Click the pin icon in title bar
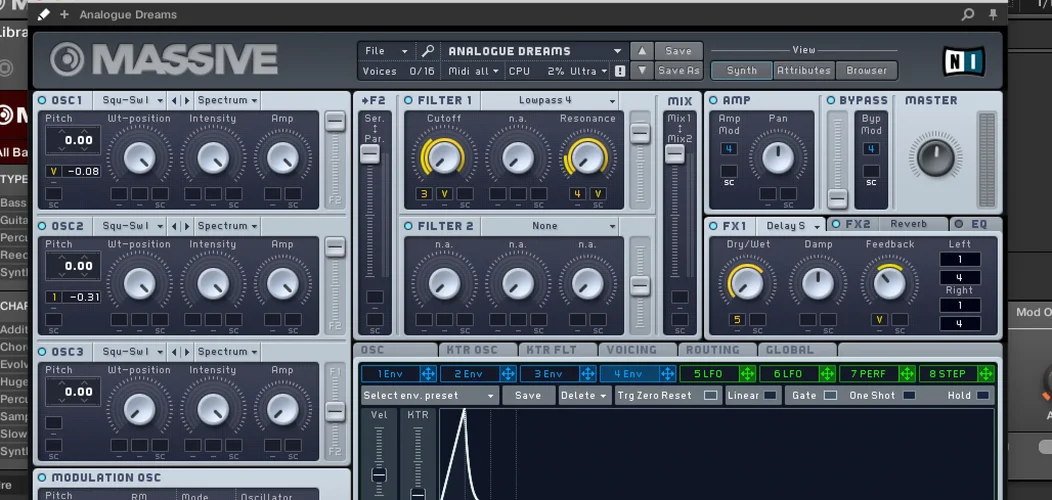Viewport: 1052px width, 500px height. pos(993,15)
